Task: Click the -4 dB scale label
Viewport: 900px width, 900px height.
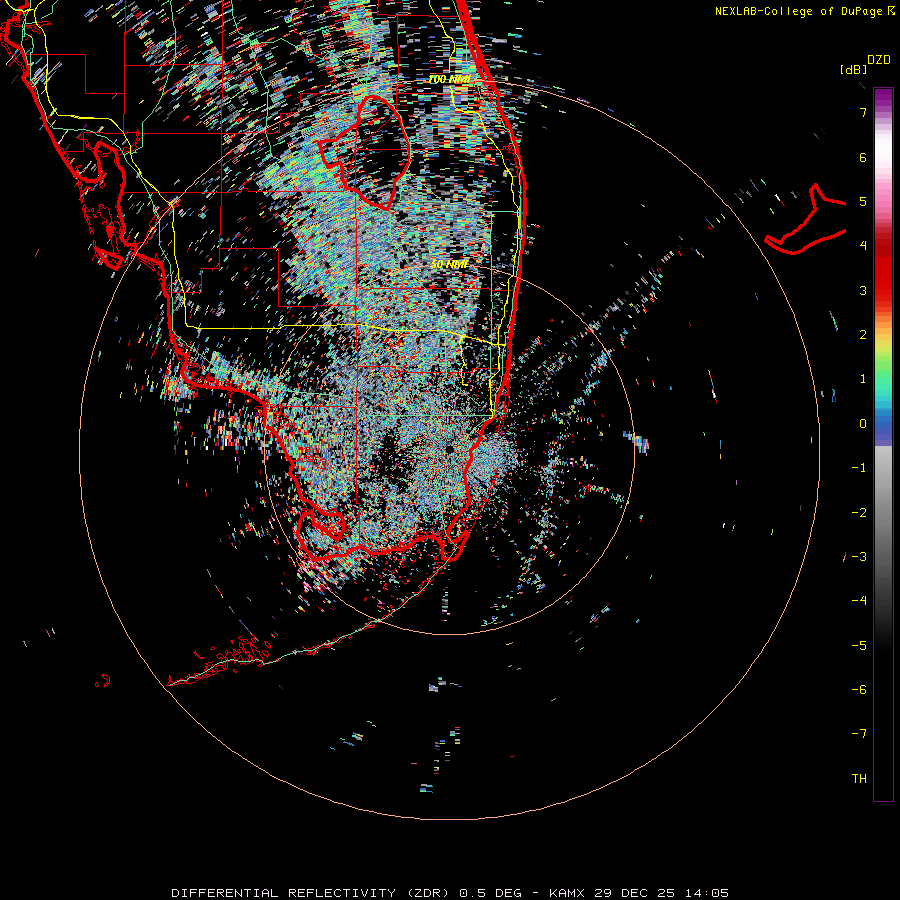Action: (x=859, y=600)
